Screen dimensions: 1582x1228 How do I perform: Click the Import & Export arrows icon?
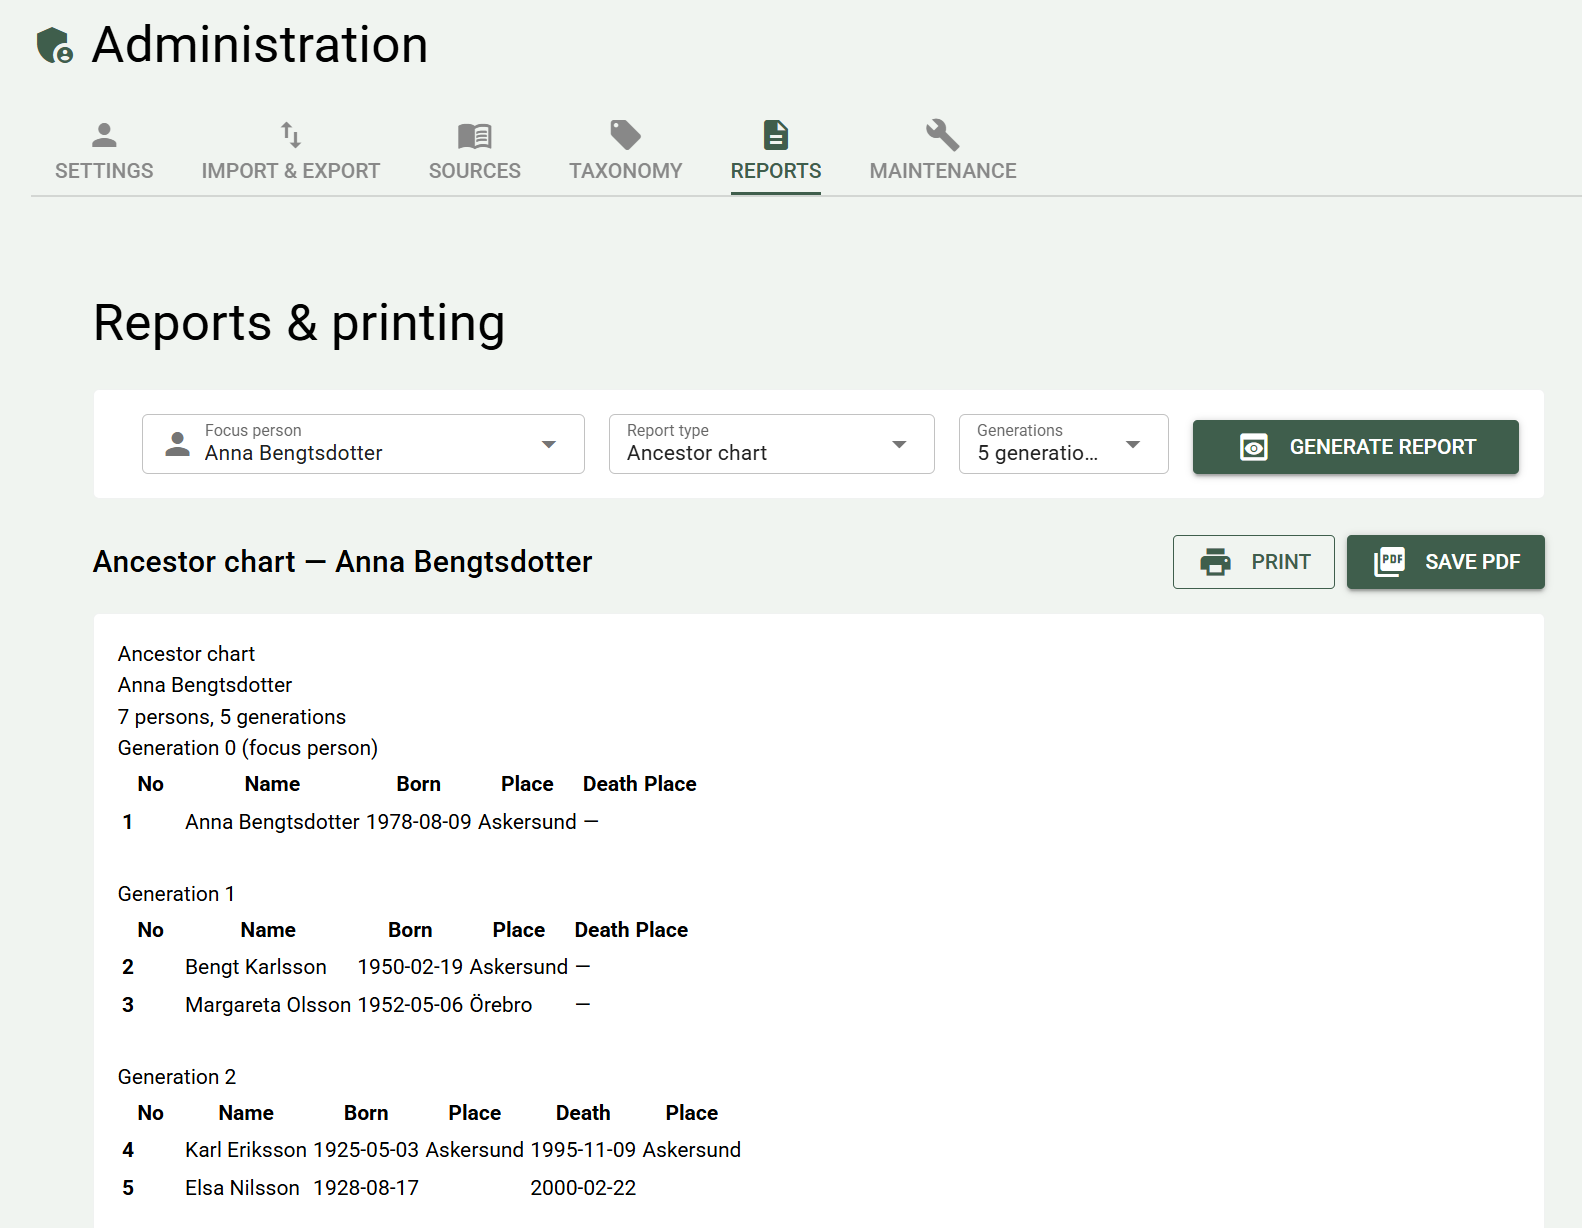291,135
